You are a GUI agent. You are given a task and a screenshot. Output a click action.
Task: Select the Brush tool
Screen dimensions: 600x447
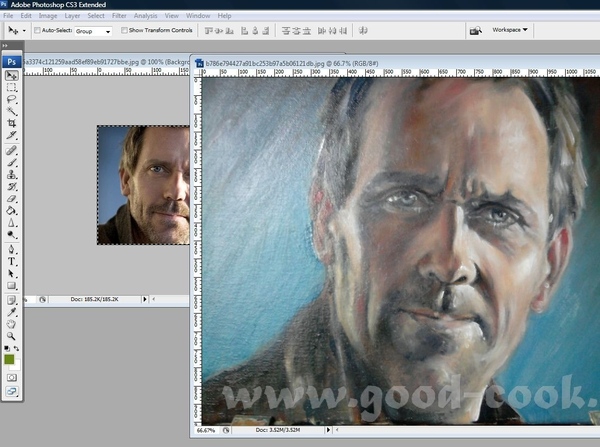(11, 163)
